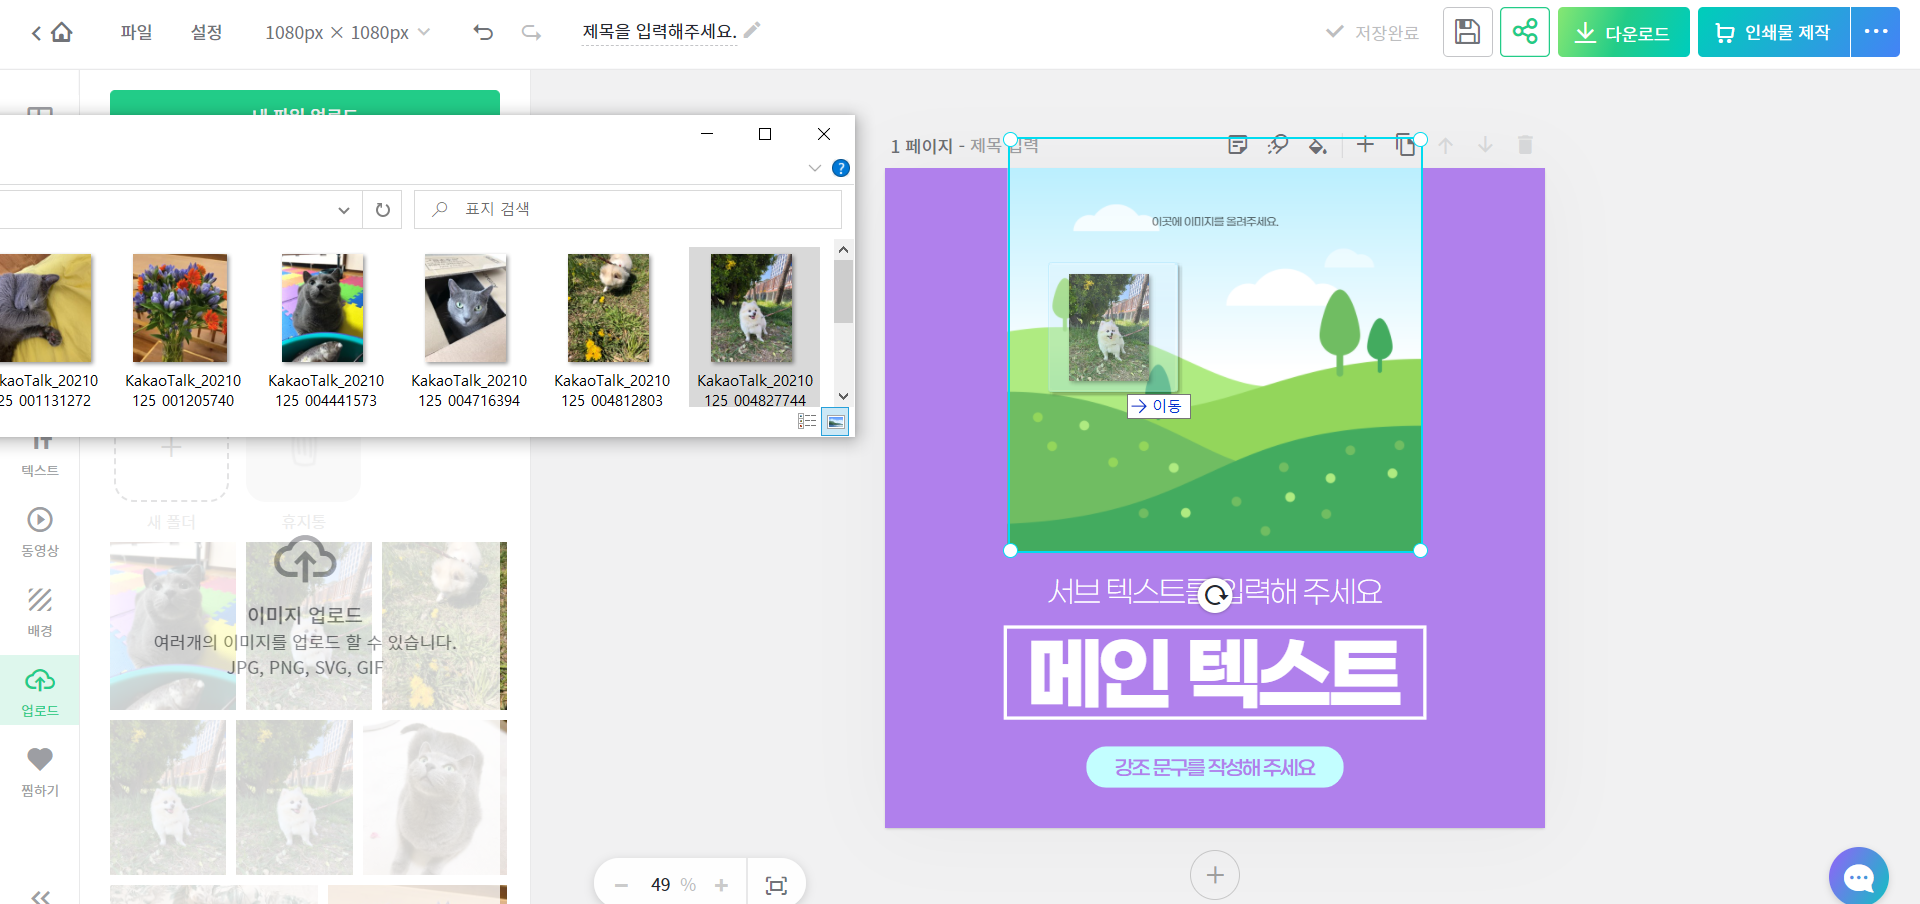Select file KakaoTalk_20210125_004441573 cat photo
The height and width of the screenshot is (904, 1920).
(325, 330)
